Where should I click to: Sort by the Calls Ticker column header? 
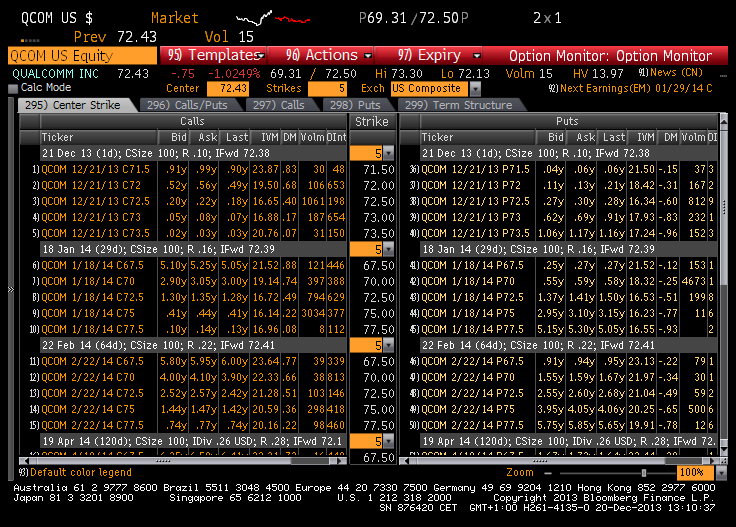[x=98, y=137]
